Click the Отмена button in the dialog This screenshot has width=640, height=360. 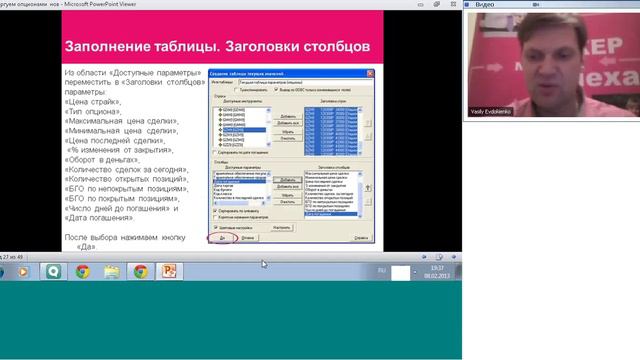(x=247, y=238)
